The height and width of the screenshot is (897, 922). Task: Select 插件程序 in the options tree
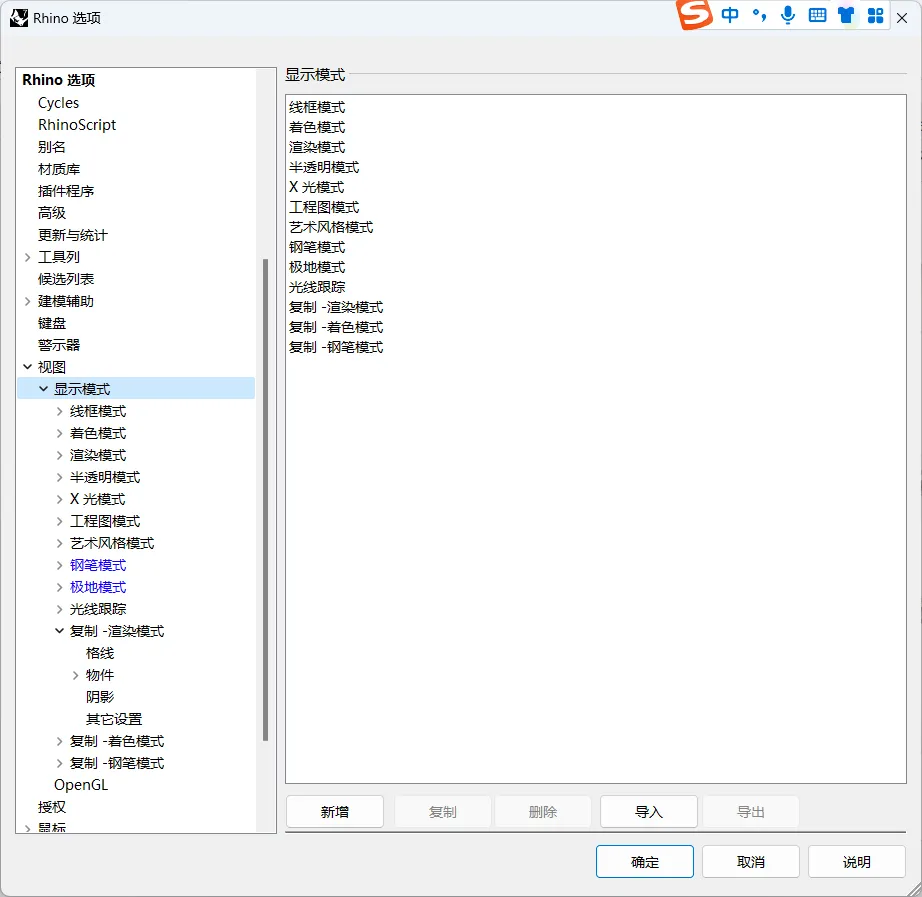point(66,191)
